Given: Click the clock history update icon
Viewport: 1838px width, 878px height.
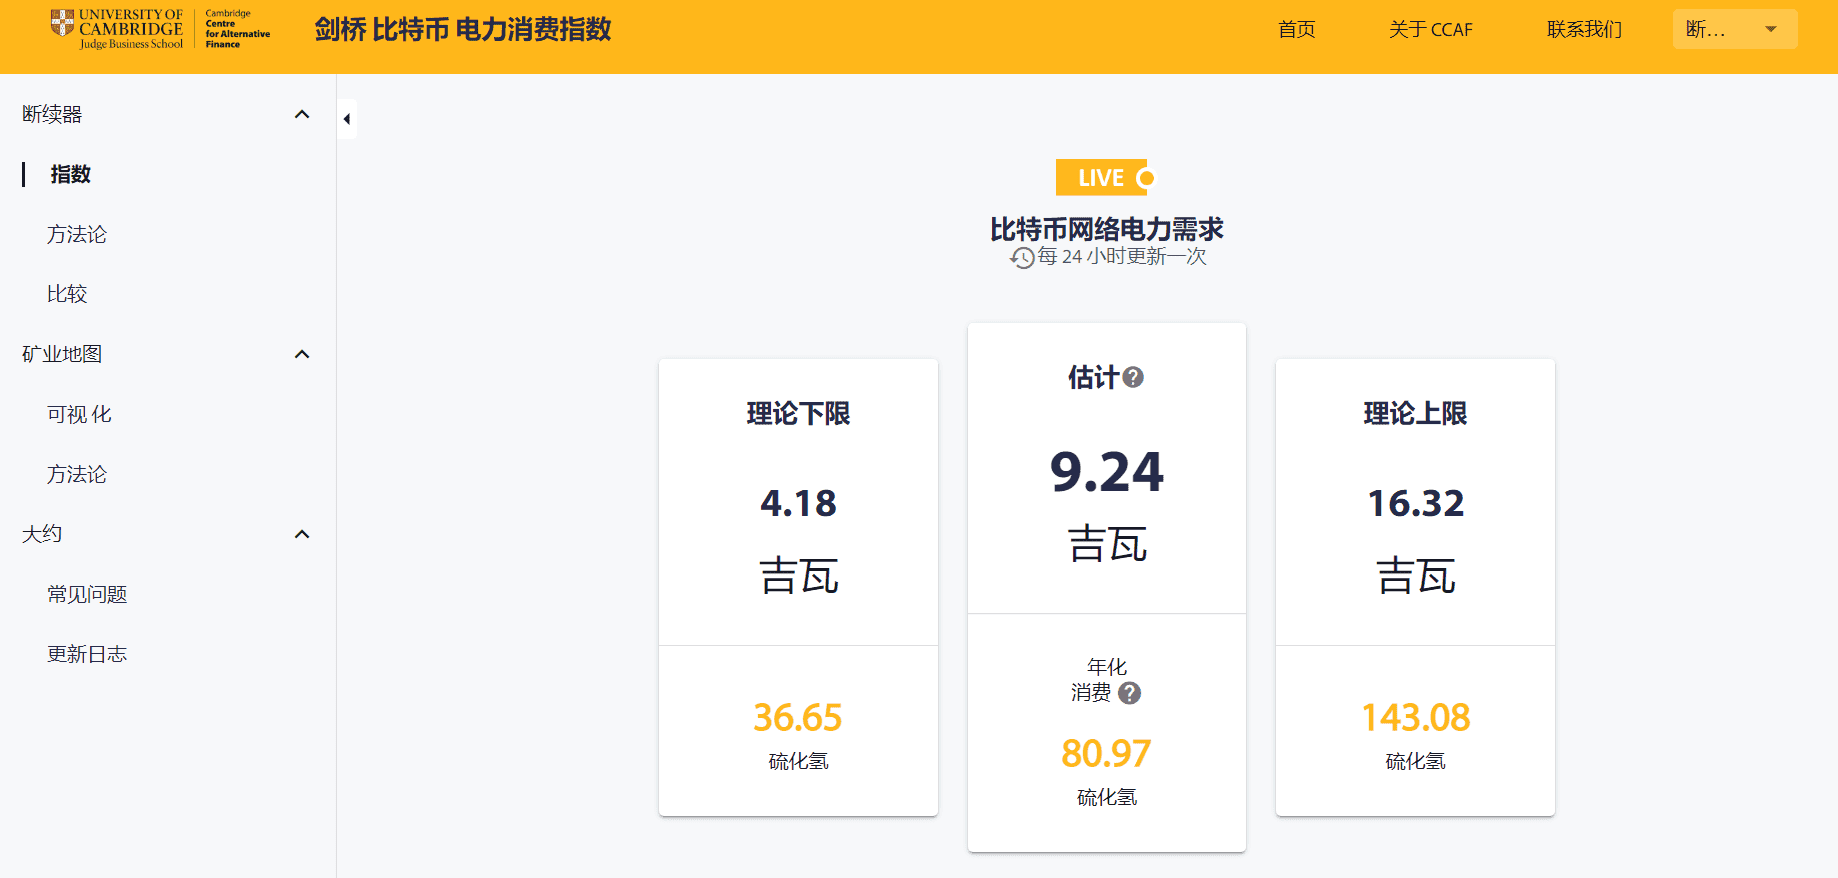Looking at the screenshot, I should tap(1022, 258).
